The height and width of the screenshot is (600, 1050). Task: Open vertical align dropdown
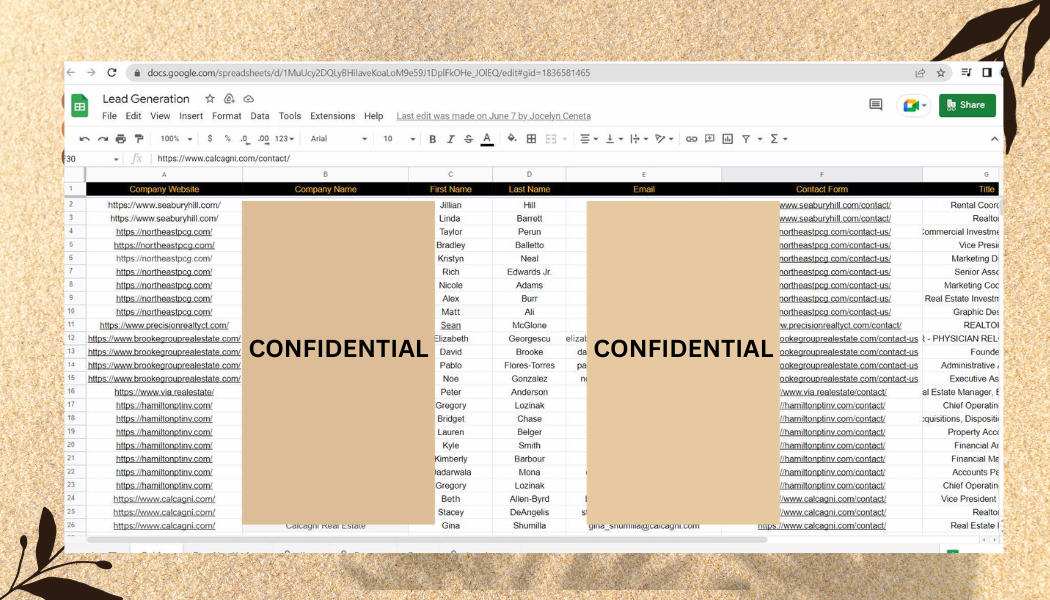pyautogui.click(x=614, y=139)
